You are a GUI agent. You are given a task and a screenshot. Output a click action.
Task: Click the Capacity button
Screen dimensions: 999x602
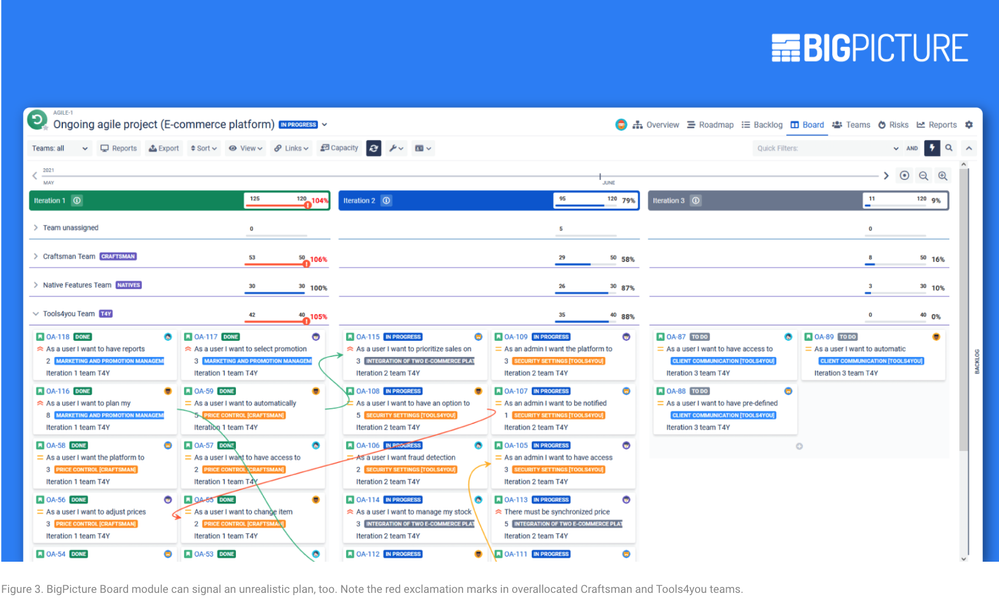339,148
